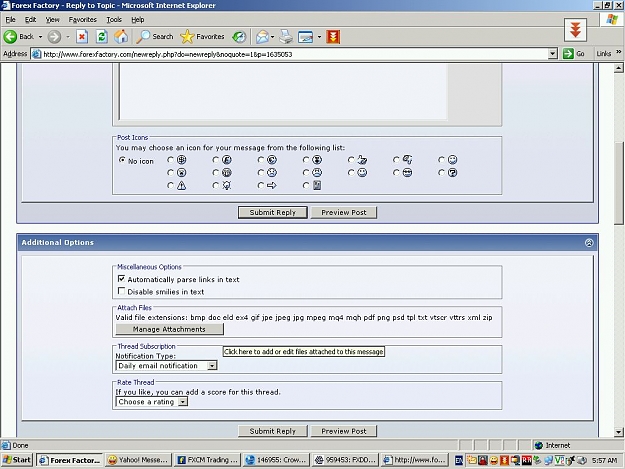Image resolution: width=625 pixels, height=469 pixels.
Task: Click Submit Reply below Post Icons
Action: 273,212
